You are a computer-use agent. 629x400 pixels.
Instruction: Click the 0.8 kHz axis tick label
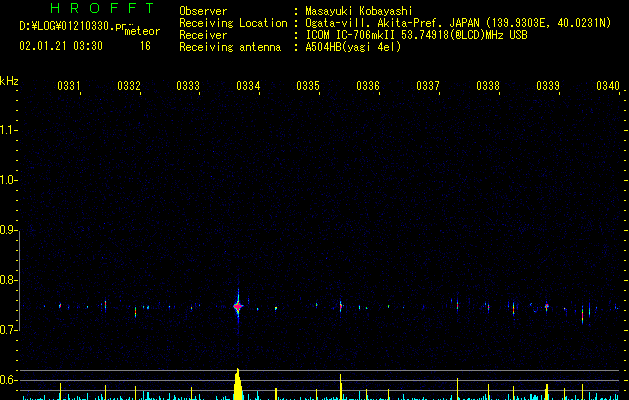(8, 280)
